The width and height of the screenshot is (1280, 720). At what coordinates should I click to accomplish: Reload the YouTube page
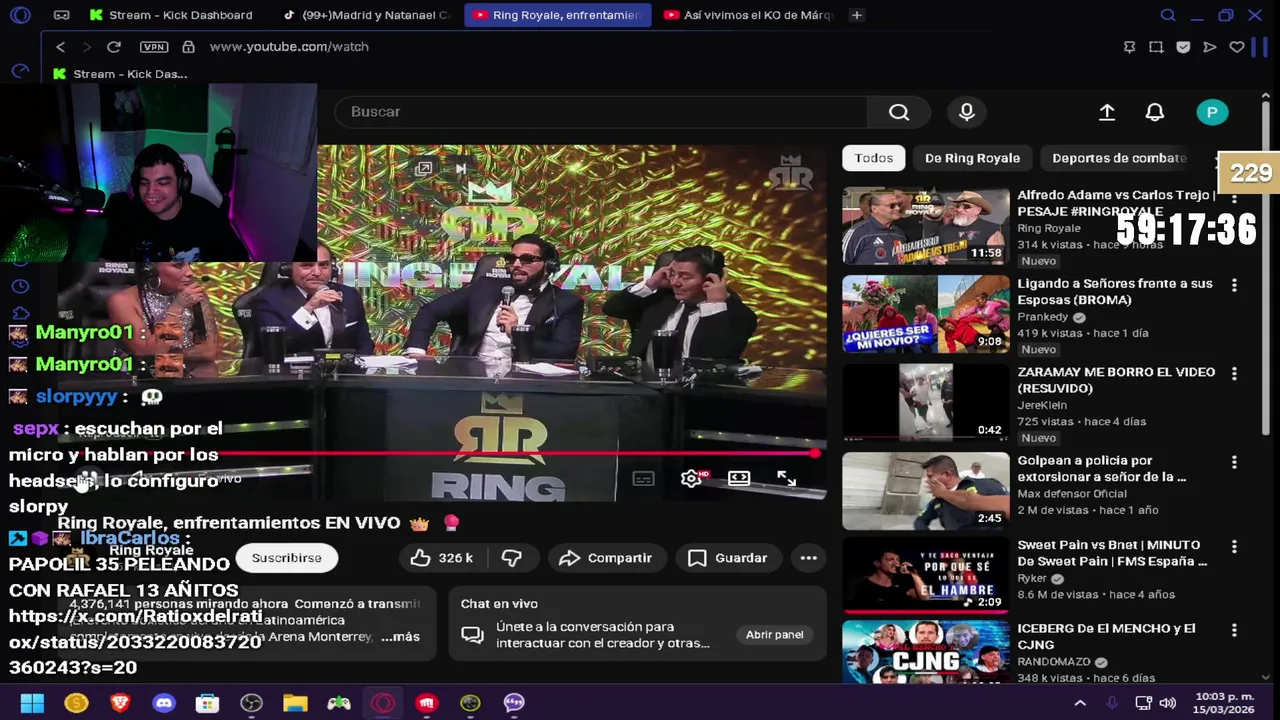pyautogui.click(x=114, y=47)
